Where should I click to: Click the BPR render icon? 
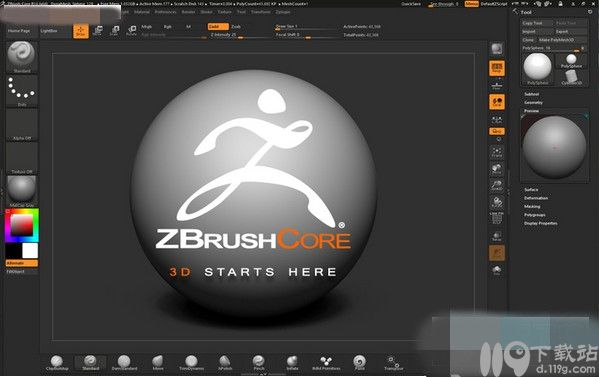tap(497, 49)
